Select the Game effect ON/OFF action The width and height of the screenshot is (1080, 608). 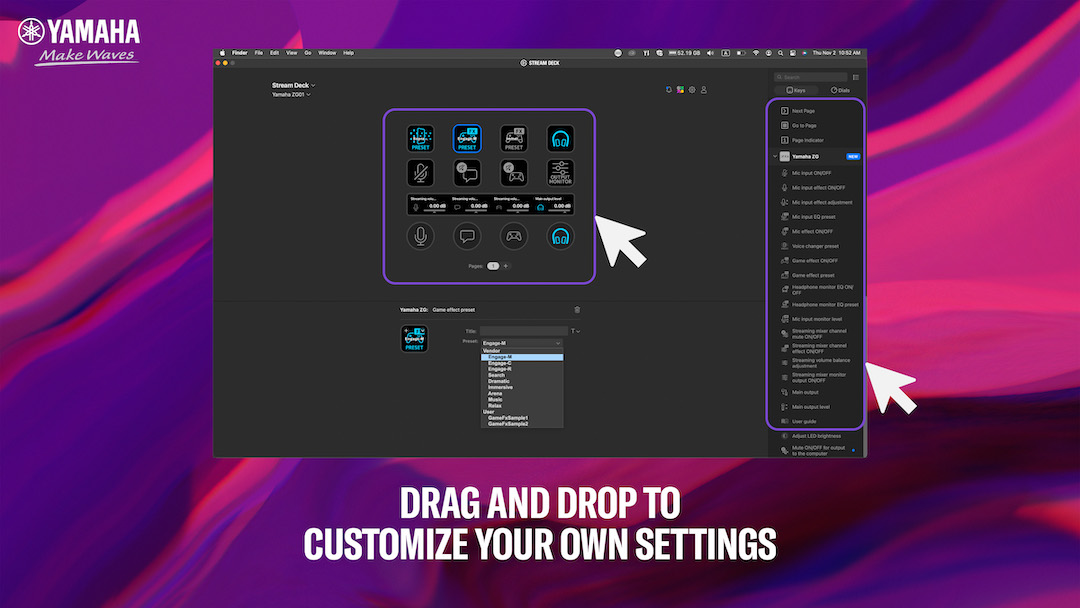pos(815,260)
